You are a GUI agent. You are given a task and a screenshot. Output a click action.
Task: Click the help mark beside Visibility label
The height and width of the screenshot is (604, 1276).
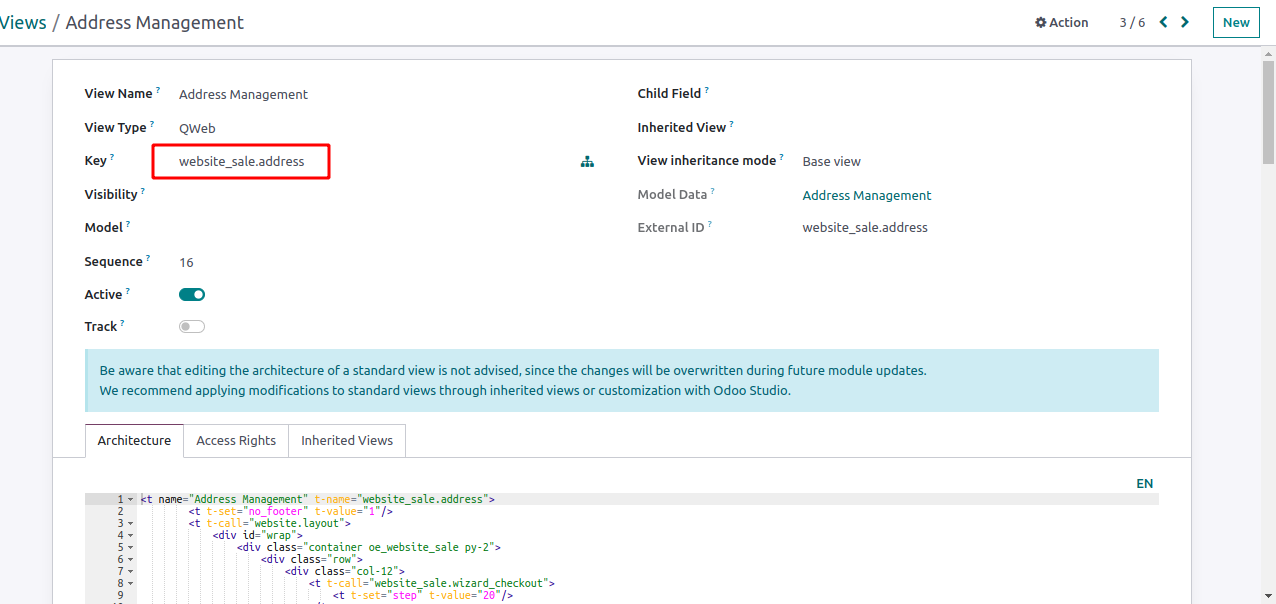(143, 191)
